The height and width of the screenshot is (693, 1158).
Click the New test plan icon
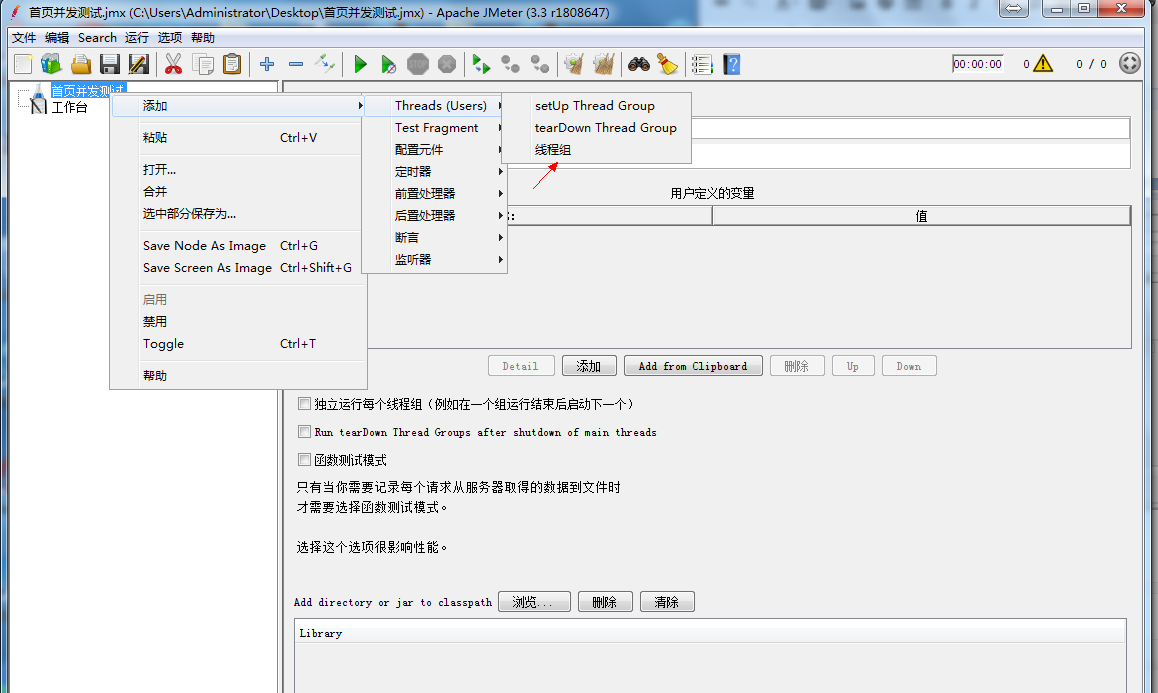click(23, 64)
